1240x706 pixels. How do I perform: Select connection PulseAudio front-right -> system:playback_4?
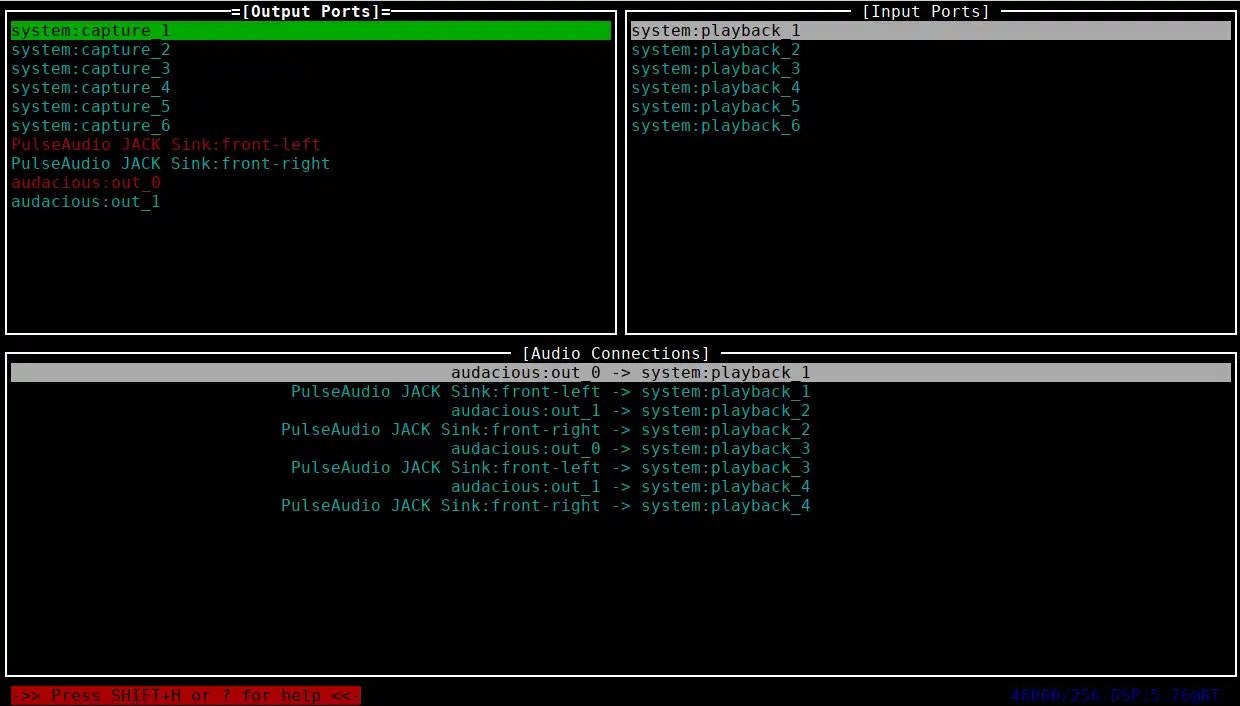tap(546, 506)
